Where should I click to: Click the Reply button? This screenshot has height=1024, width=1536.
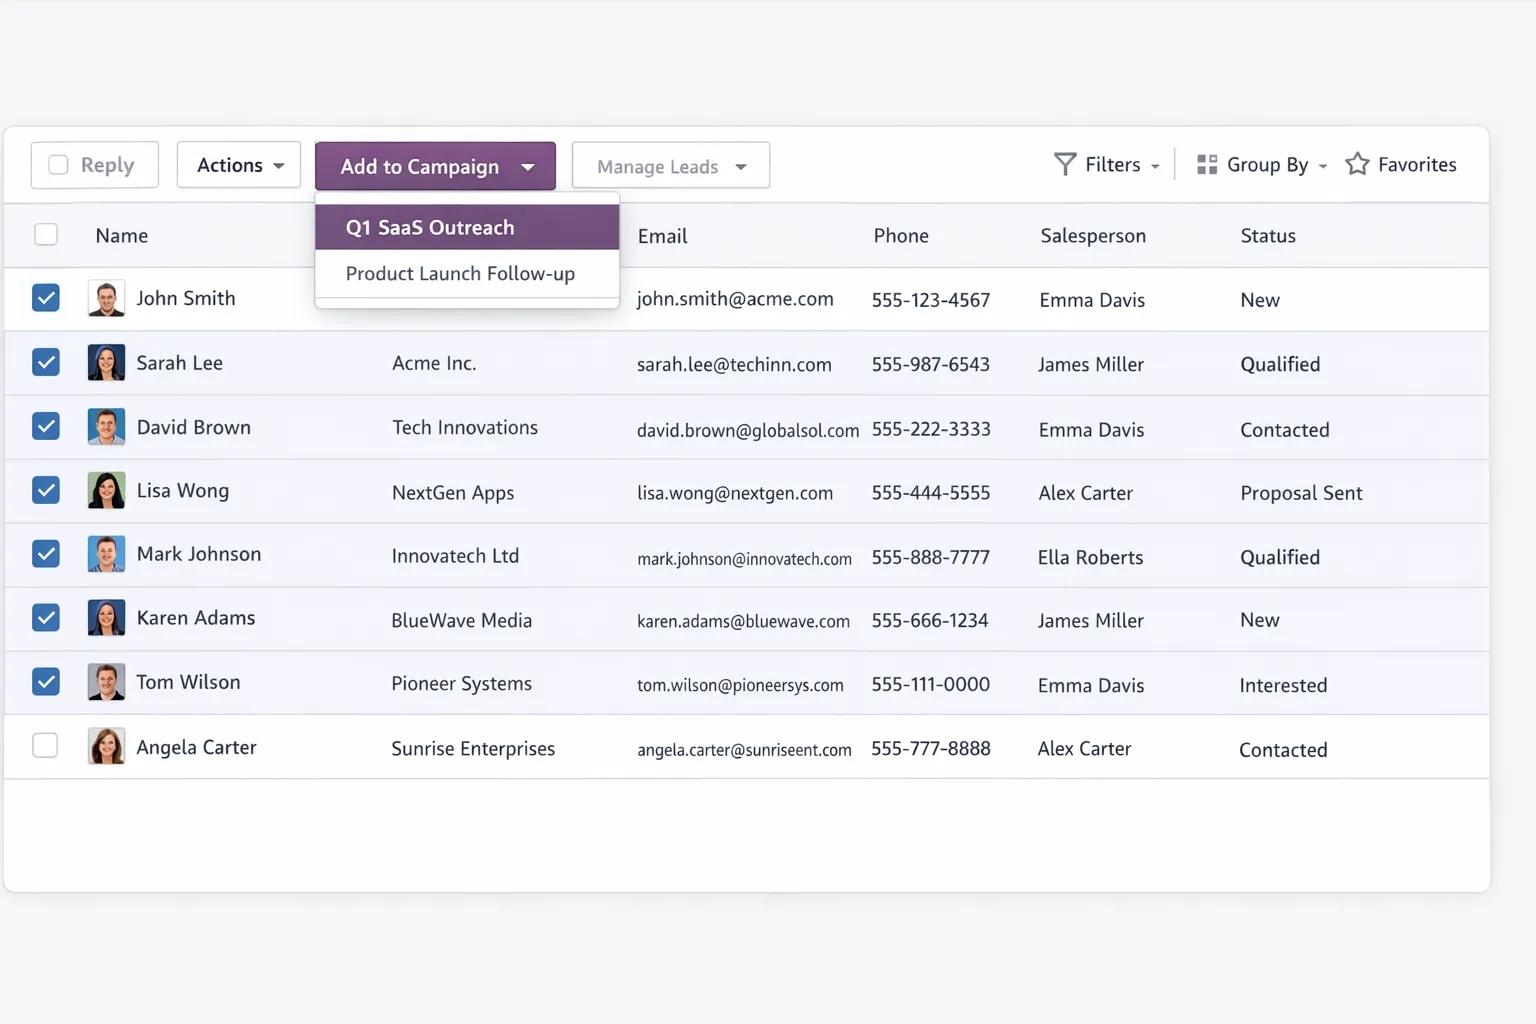point(94,164)
